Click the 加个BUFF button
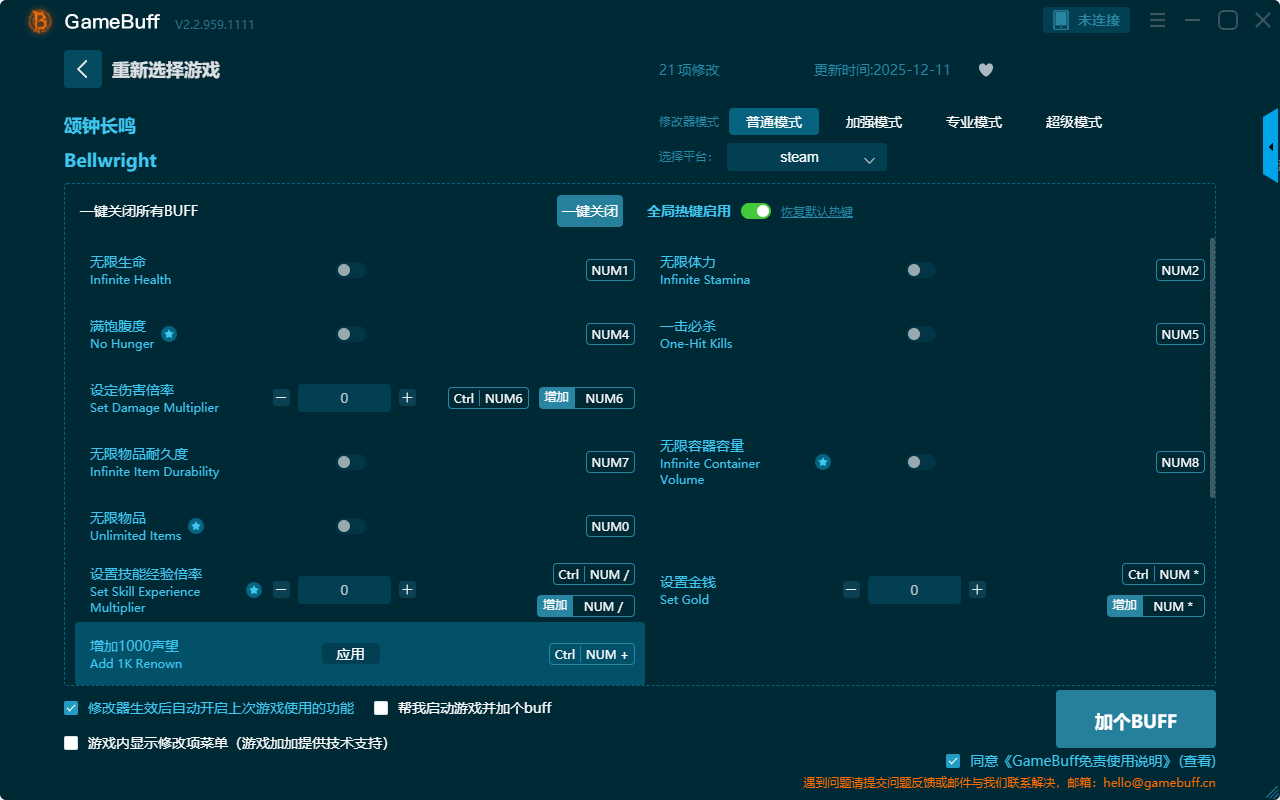This screenshot has width=1280, height=800. point(1135,720)
